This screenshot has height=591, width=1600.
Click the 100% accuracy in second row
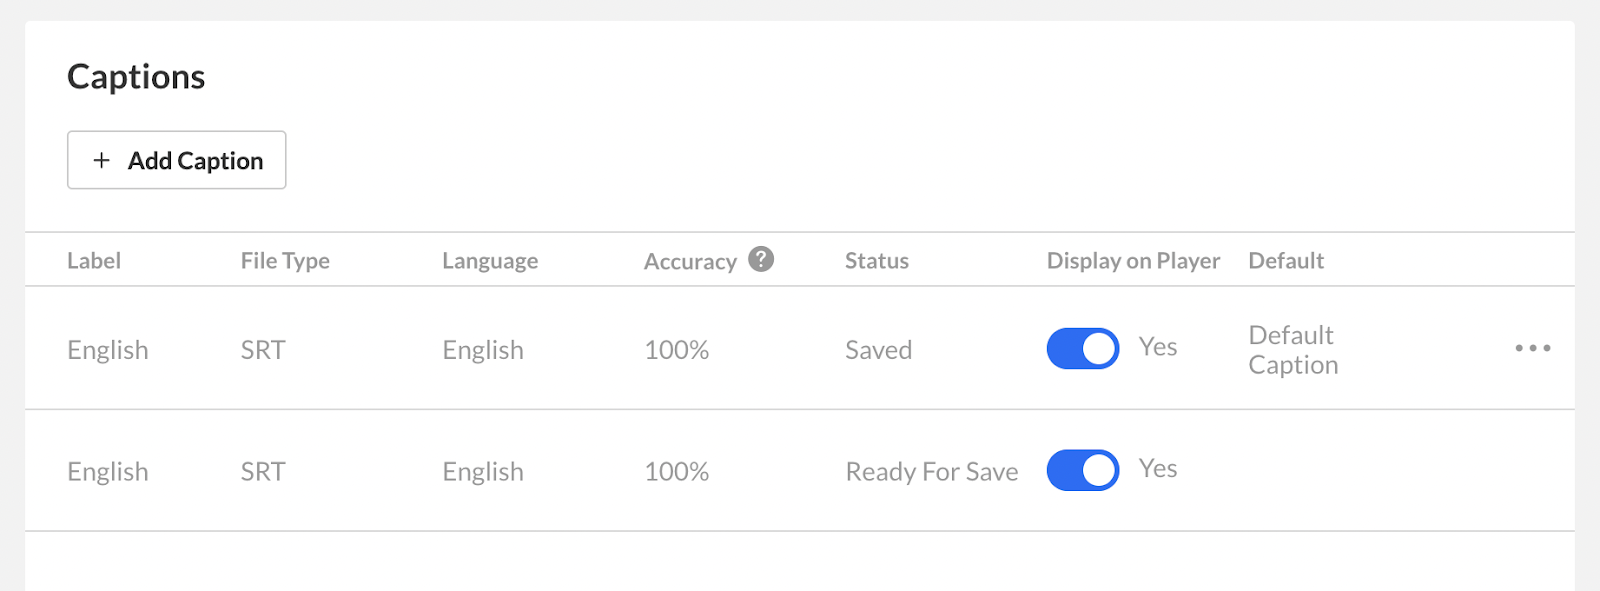pos(677,472)
